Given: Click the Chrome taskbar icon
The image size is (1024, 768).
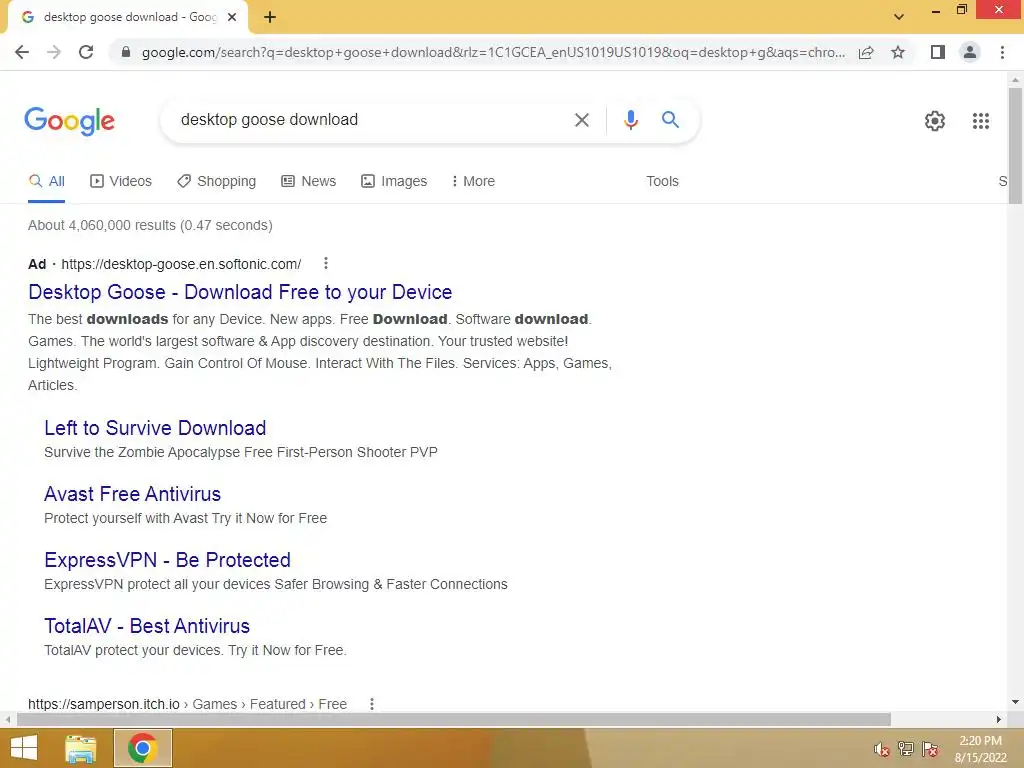Looking at the screenshot, I should tap(142, 748).
